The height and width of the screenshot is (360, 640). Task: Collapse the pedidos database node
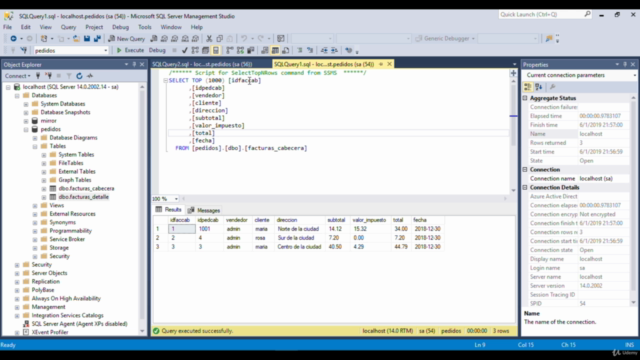pos(26,129)
